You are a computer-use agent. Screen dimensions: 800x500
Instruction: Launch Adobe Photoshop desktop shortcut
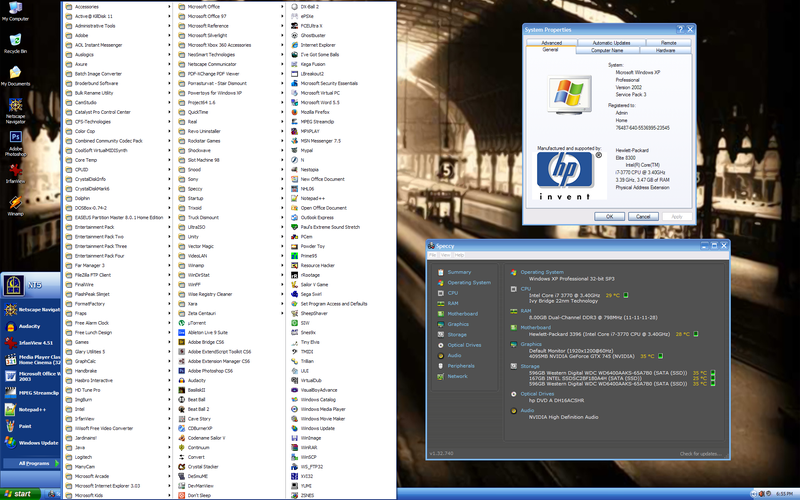[x=15, y=144]
